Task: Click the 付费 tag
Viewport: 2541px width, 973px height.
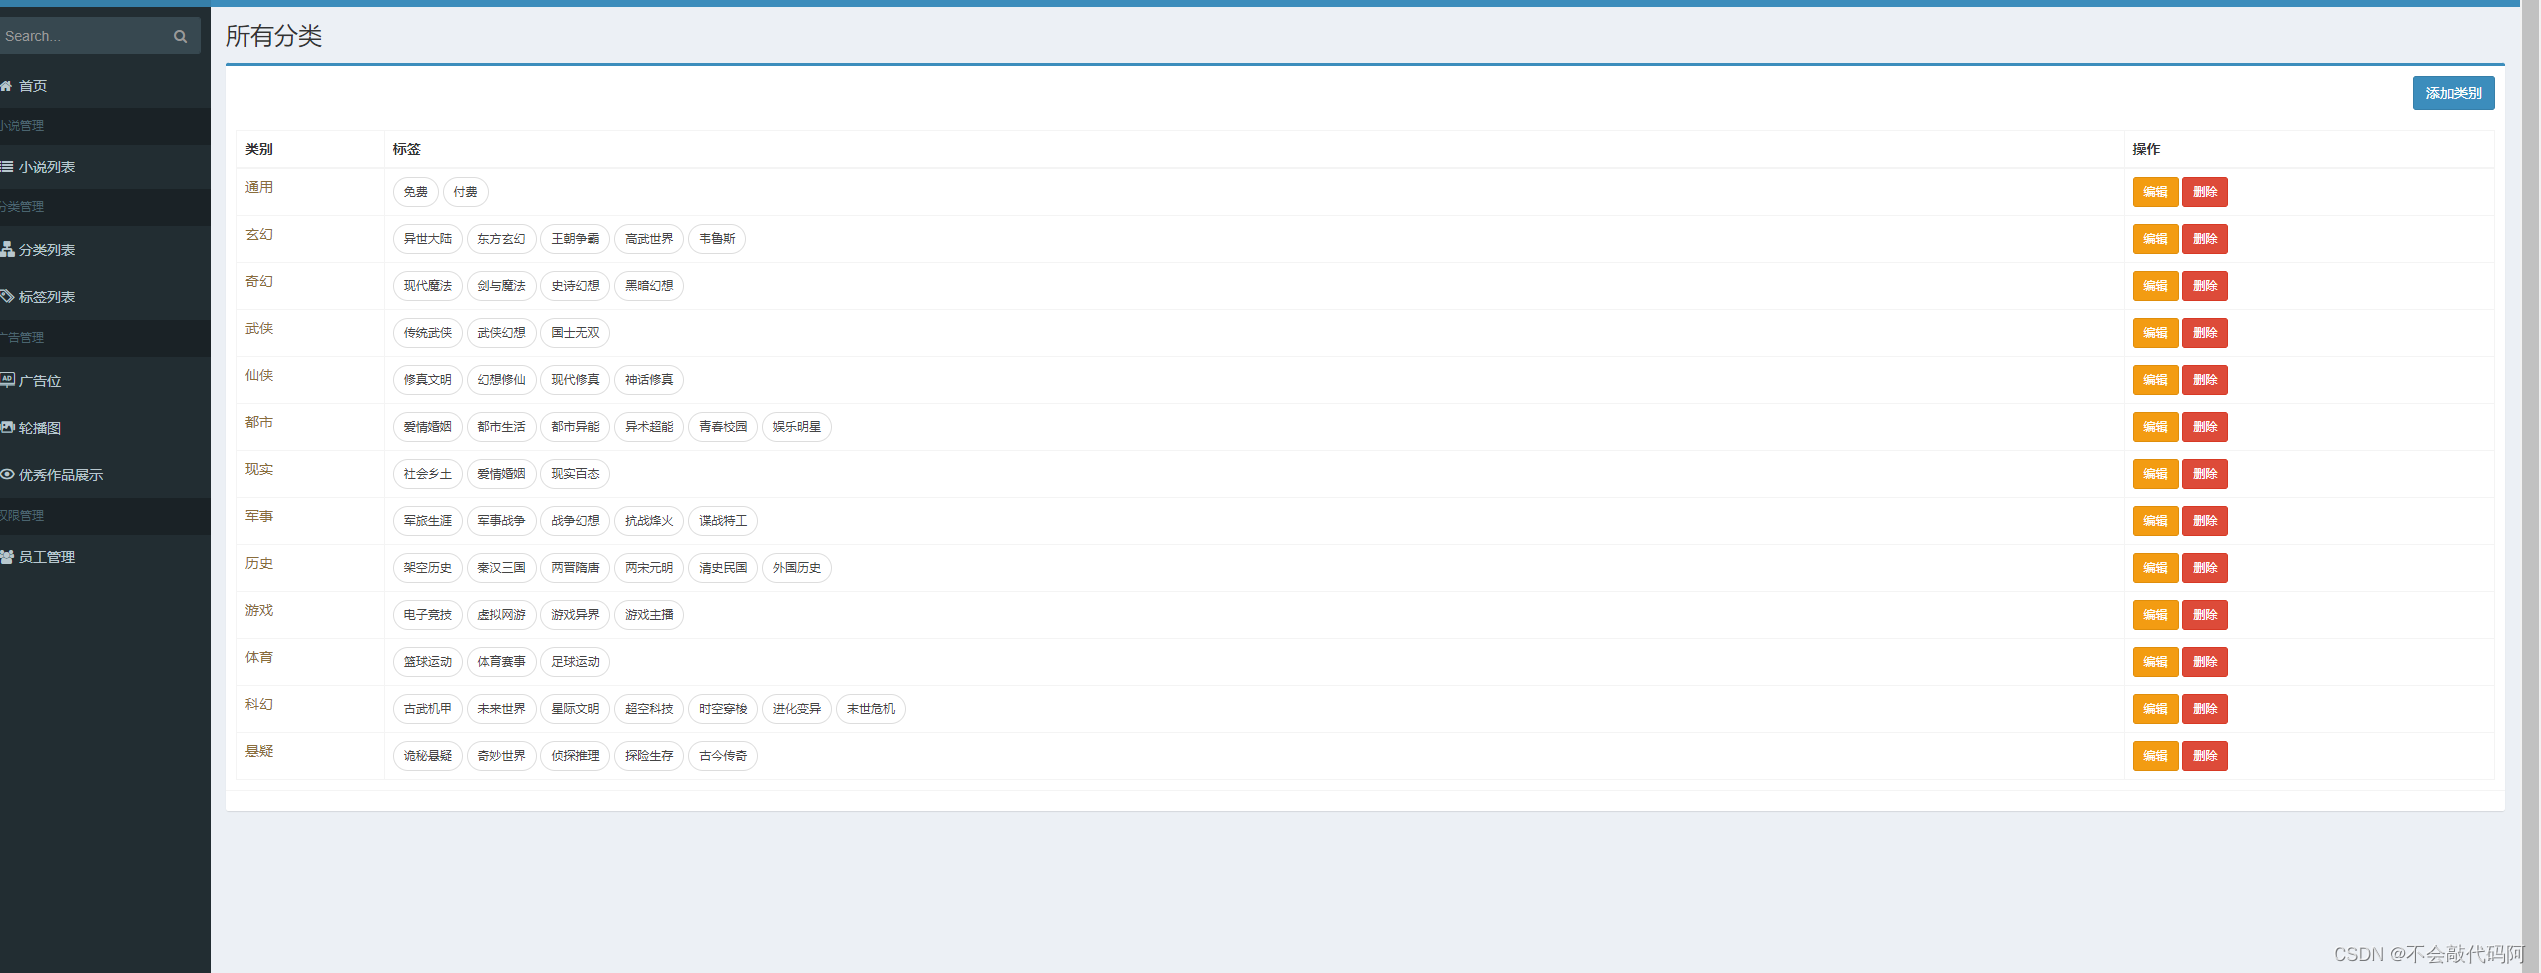Action: tap(465, 192)
